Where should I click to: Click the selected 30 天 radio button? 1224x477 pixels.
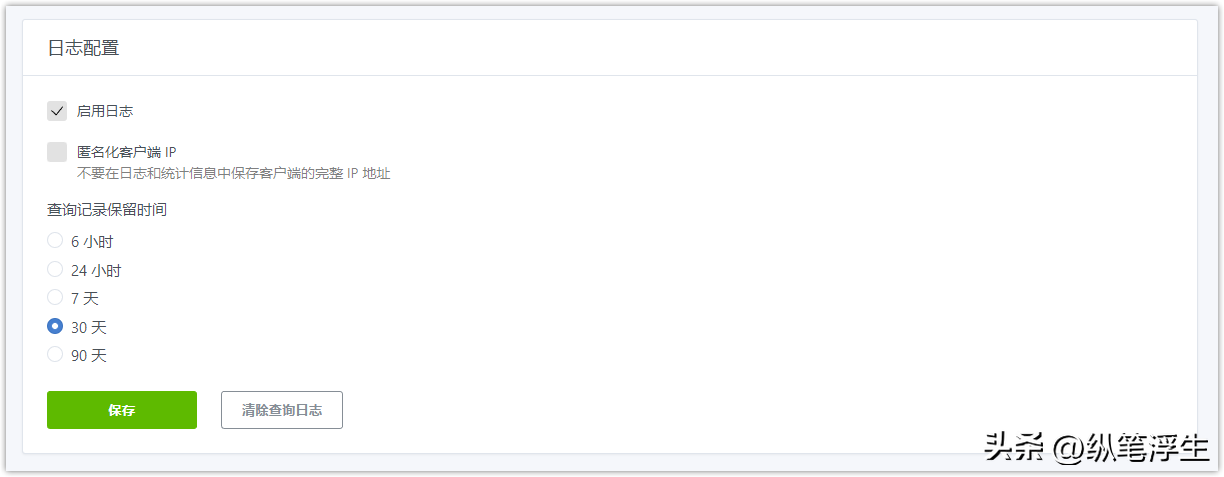click(55, 326)
